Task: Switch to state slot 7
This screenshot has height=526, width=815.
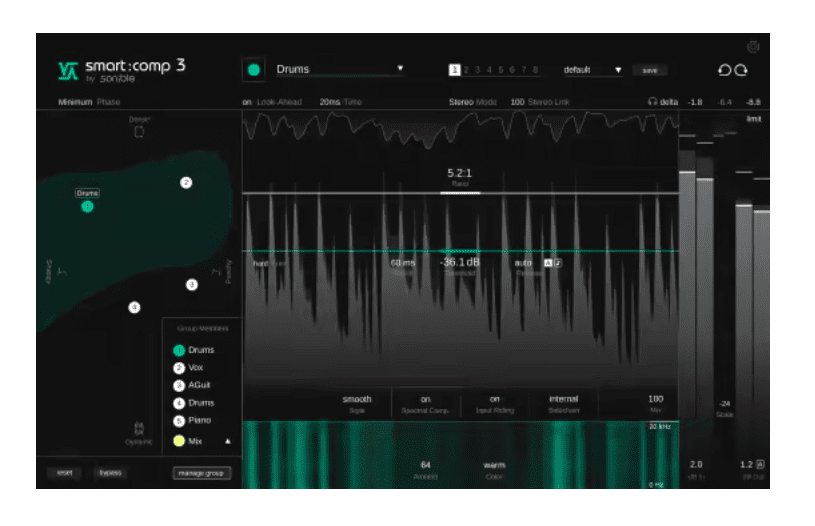Action: point(524,70)
